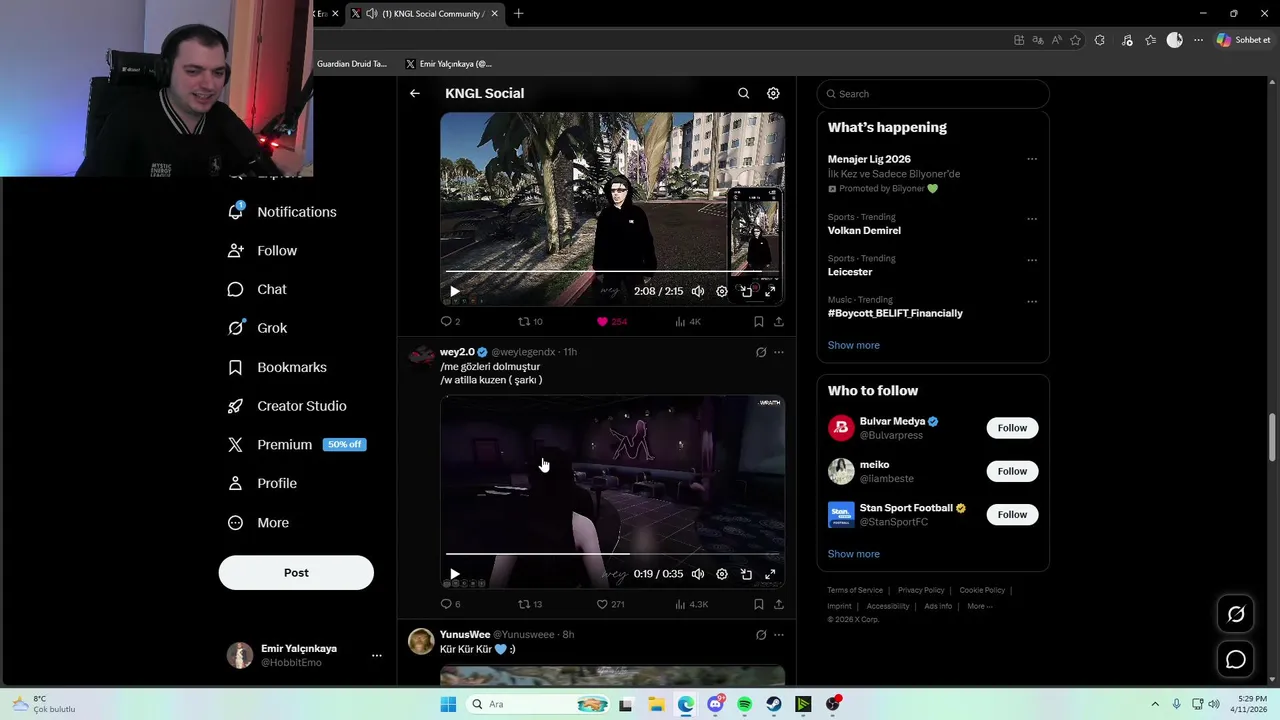Open Grok actions on wey2.0 post

(761, 352)
